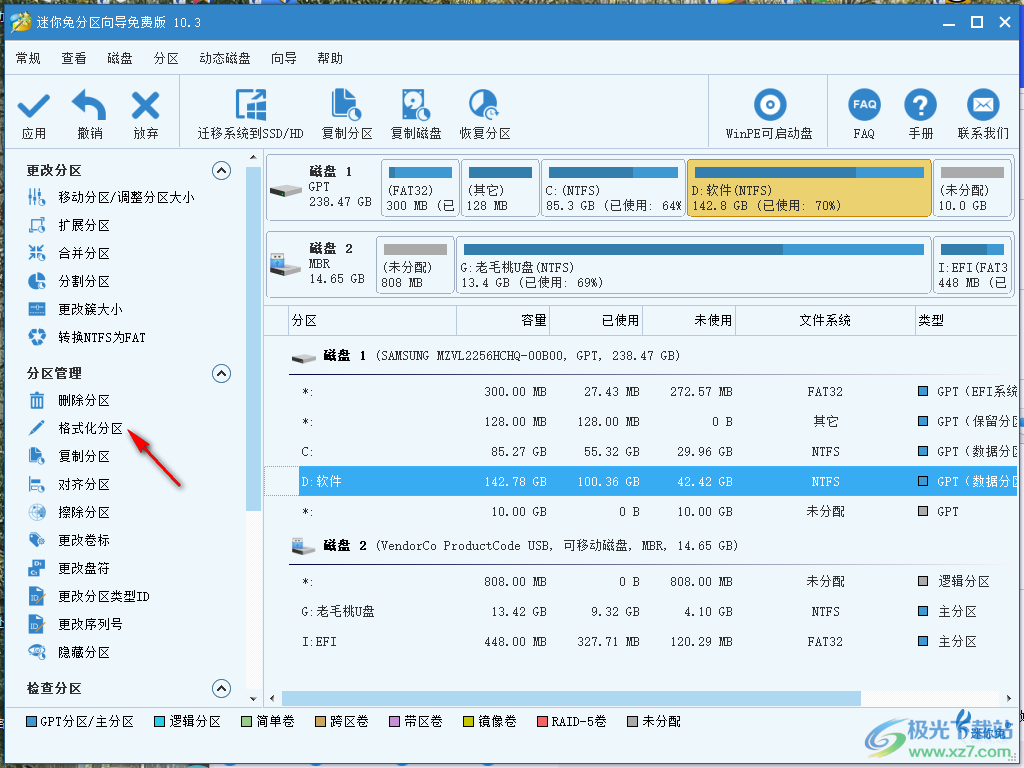Open the WinPE可启动盘 bootable media creator
The image size is (1024, 768).
769,110
